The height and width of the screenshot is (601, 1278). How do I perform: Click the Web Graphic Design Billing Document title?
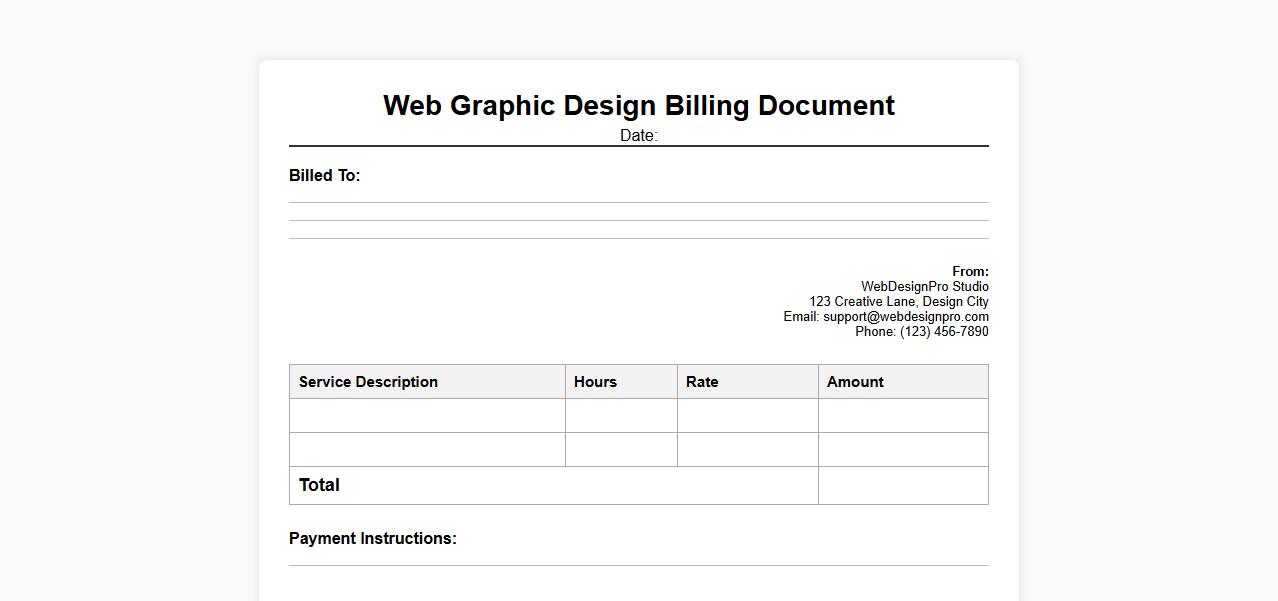(x=638, y=106)
